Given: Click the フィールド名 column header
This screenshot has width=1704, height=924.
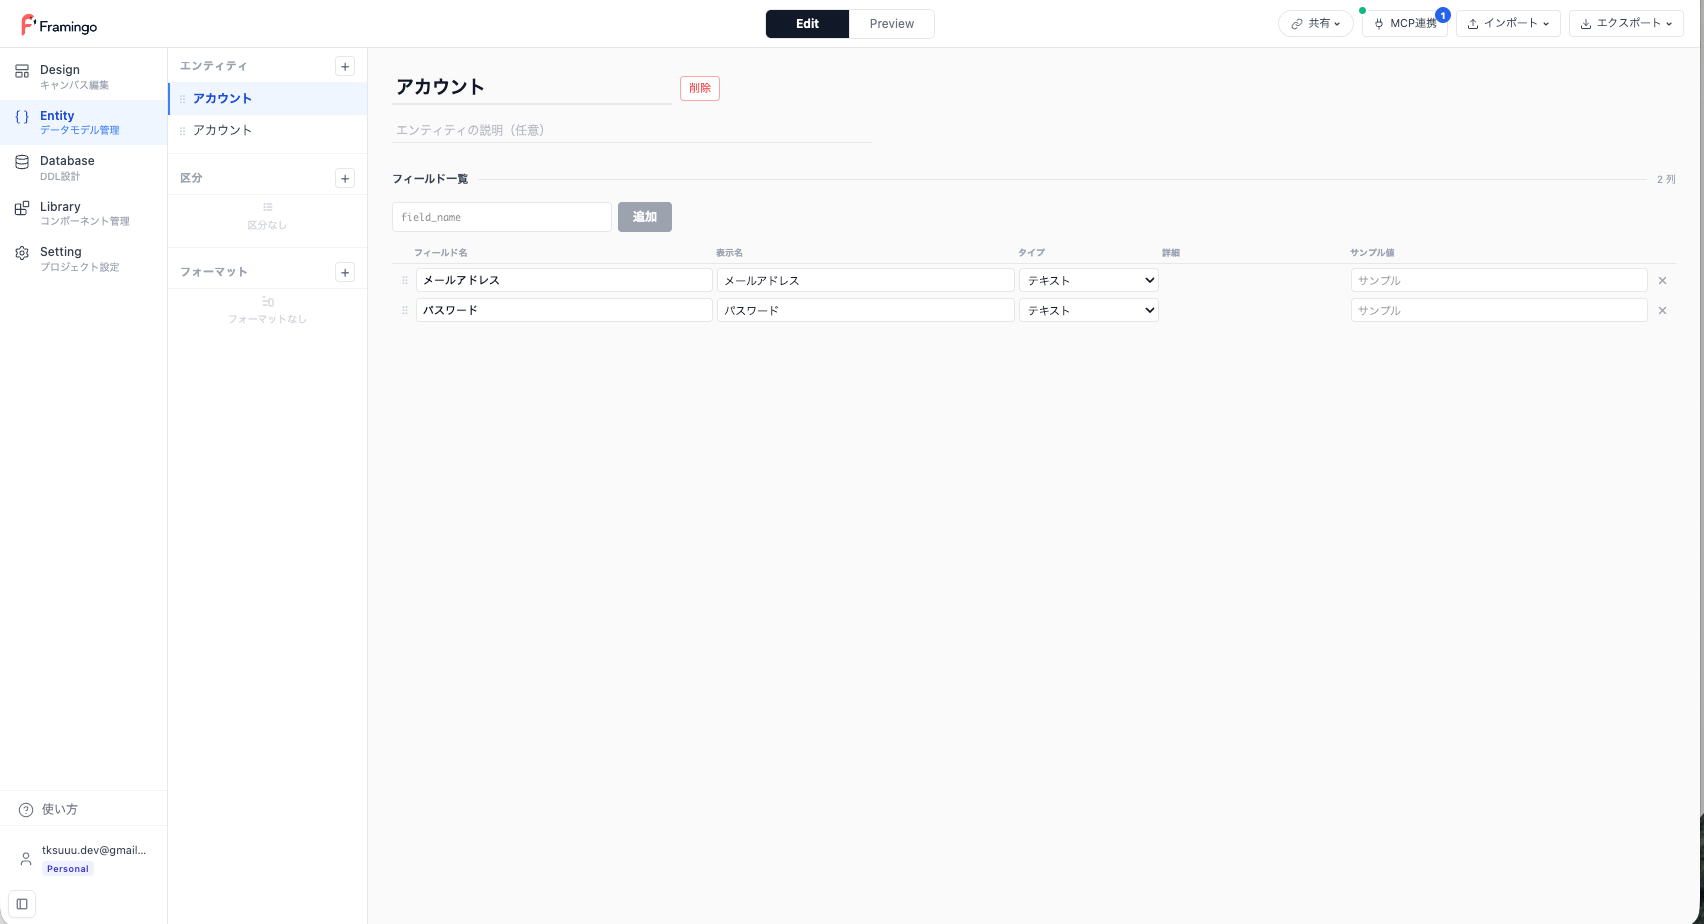Looking at the screenshot, I should [441, 253].
